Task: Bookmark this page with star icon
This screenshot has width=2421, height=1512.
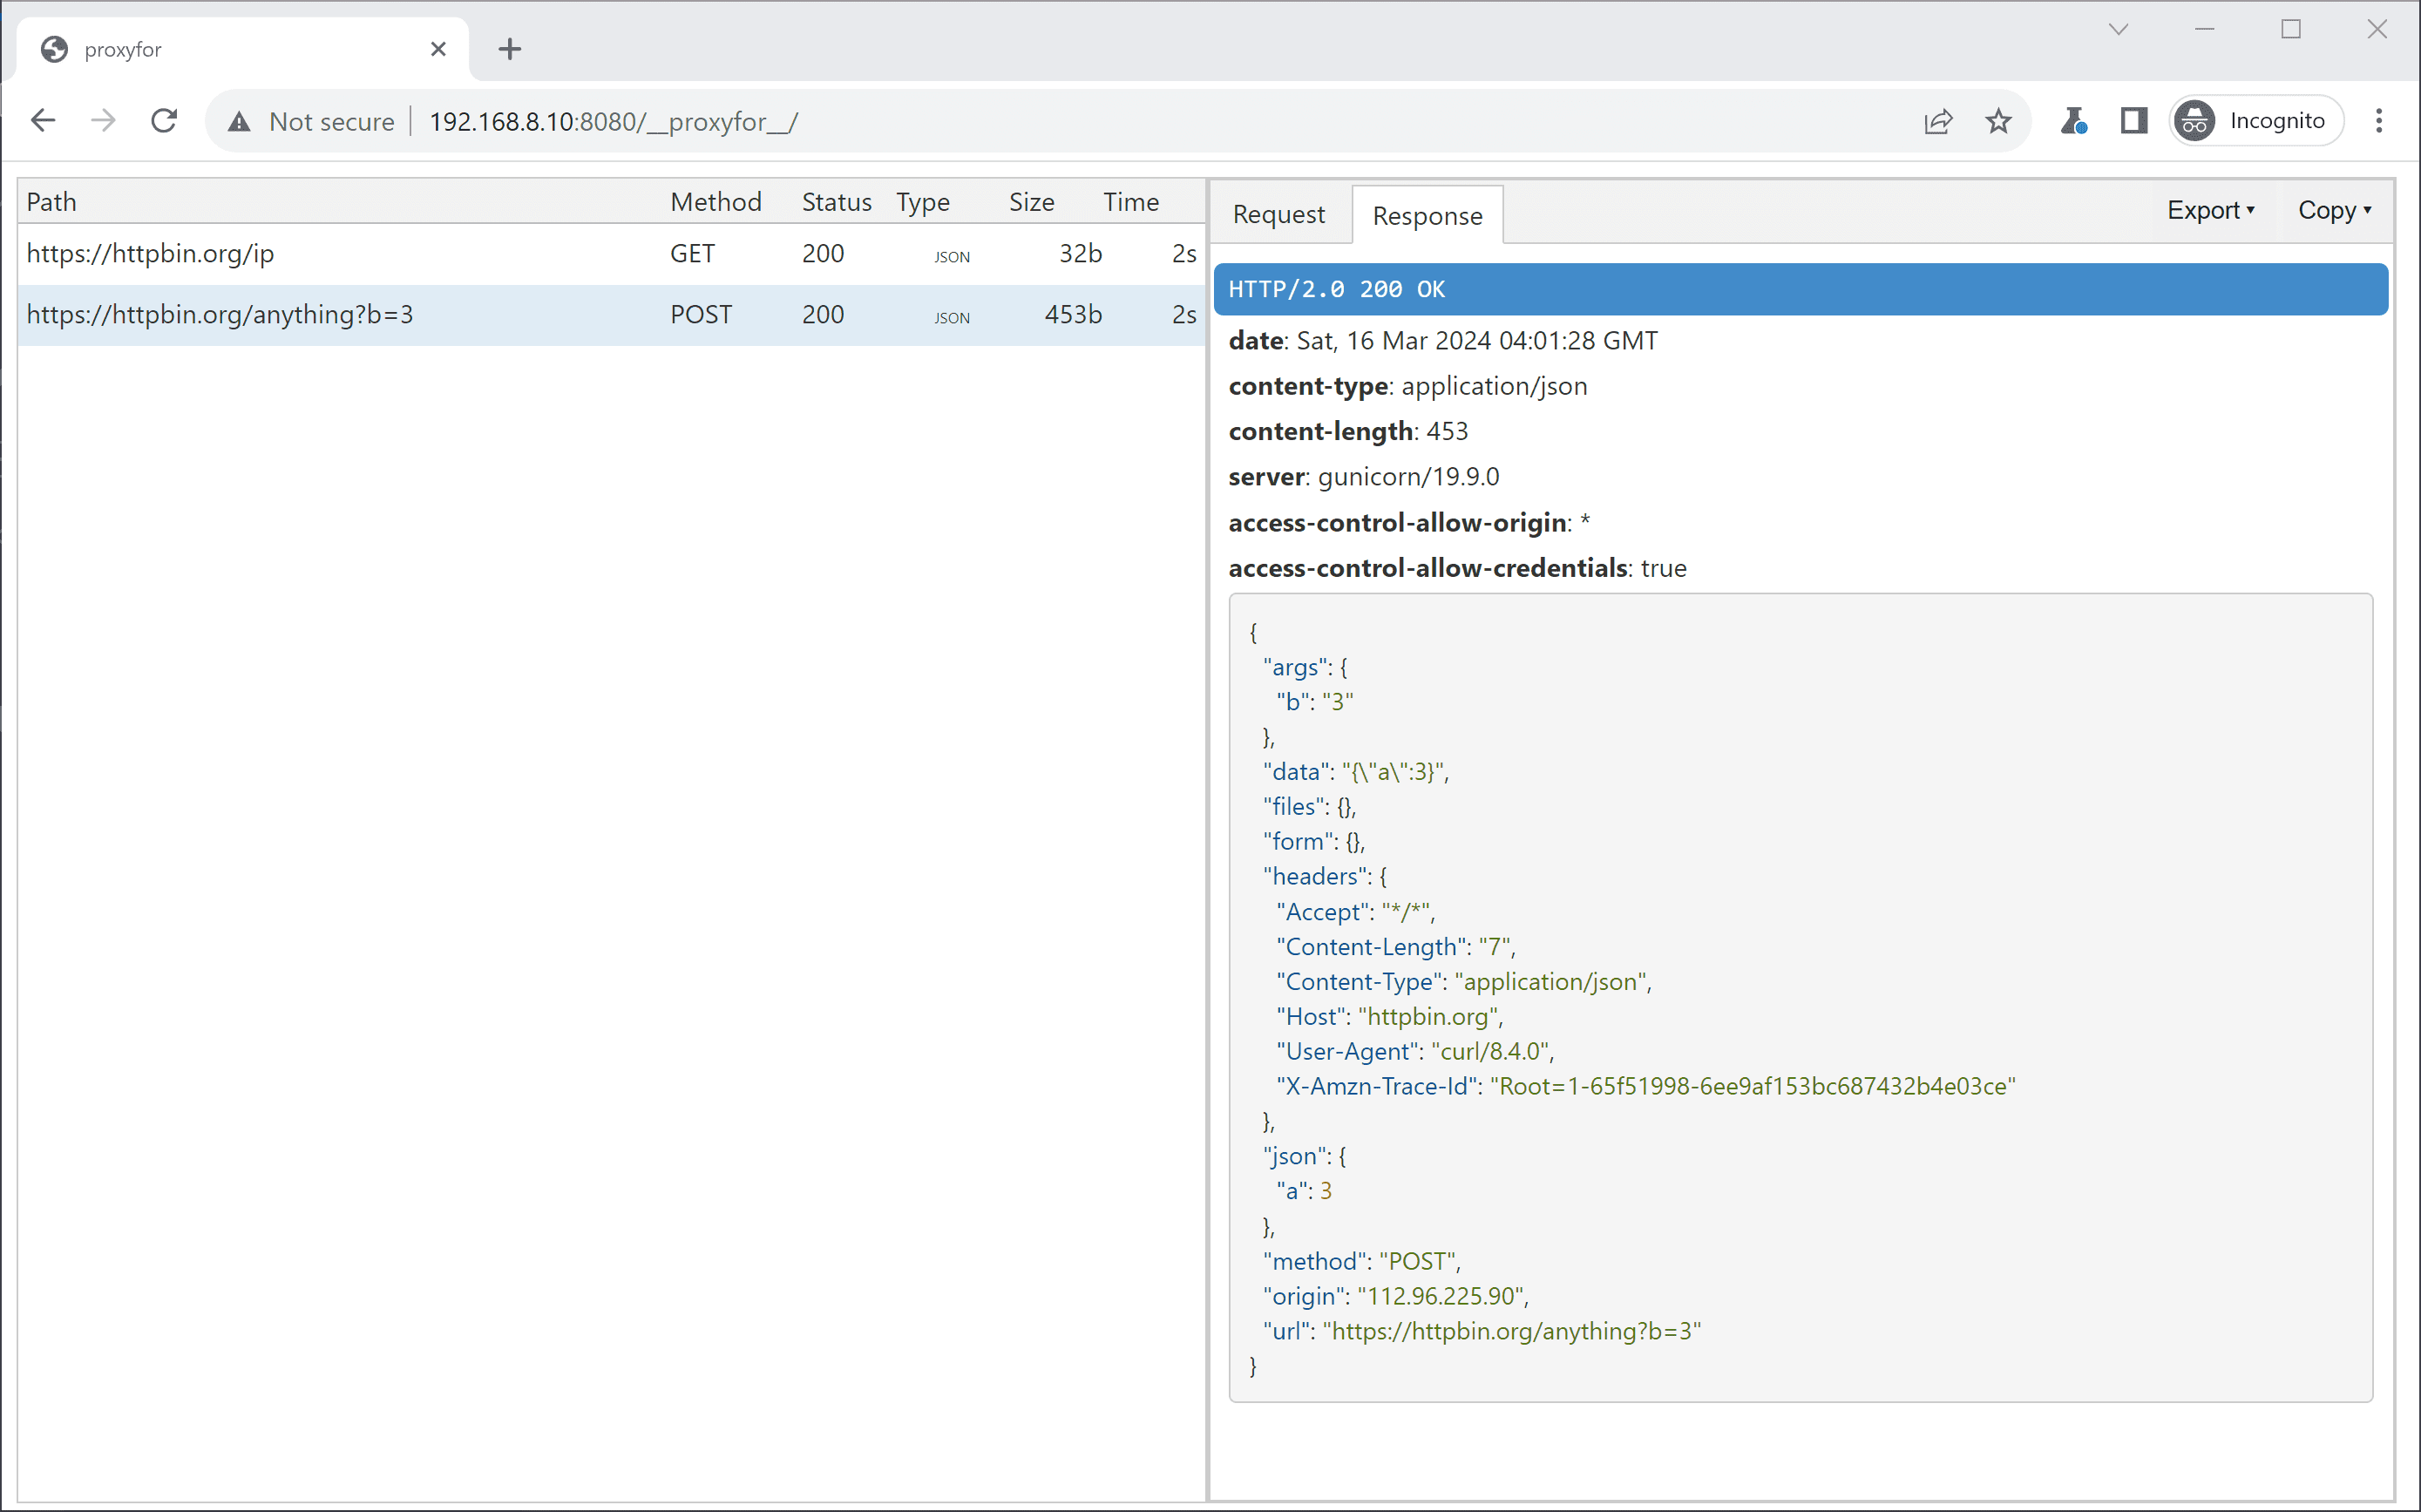Action: [1998, 121]
